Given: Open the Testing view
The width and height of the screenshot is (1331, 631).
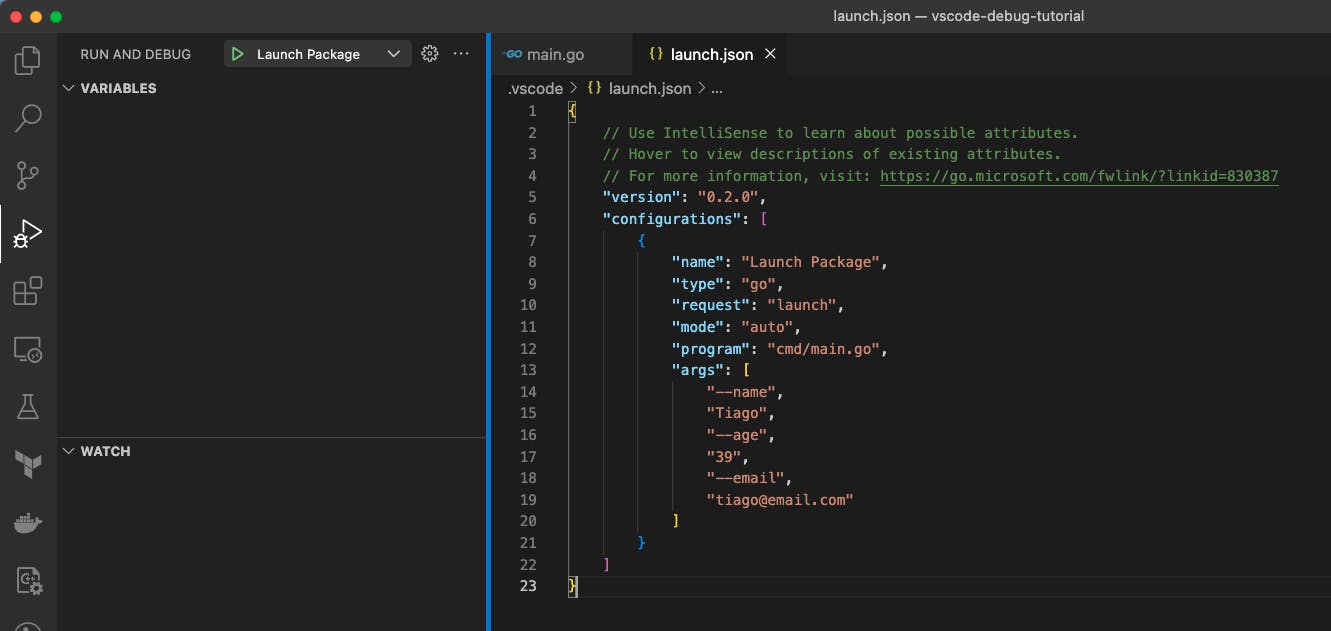Looking at the screenshot, I should coord(27,406).
